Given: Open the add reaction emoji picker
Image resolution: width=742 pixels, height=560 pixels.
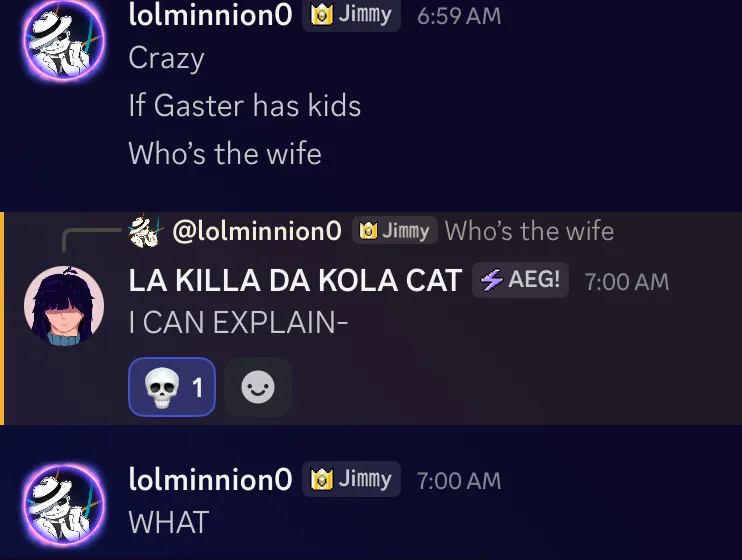Looking at the screenshot, I should coord(258,387).
